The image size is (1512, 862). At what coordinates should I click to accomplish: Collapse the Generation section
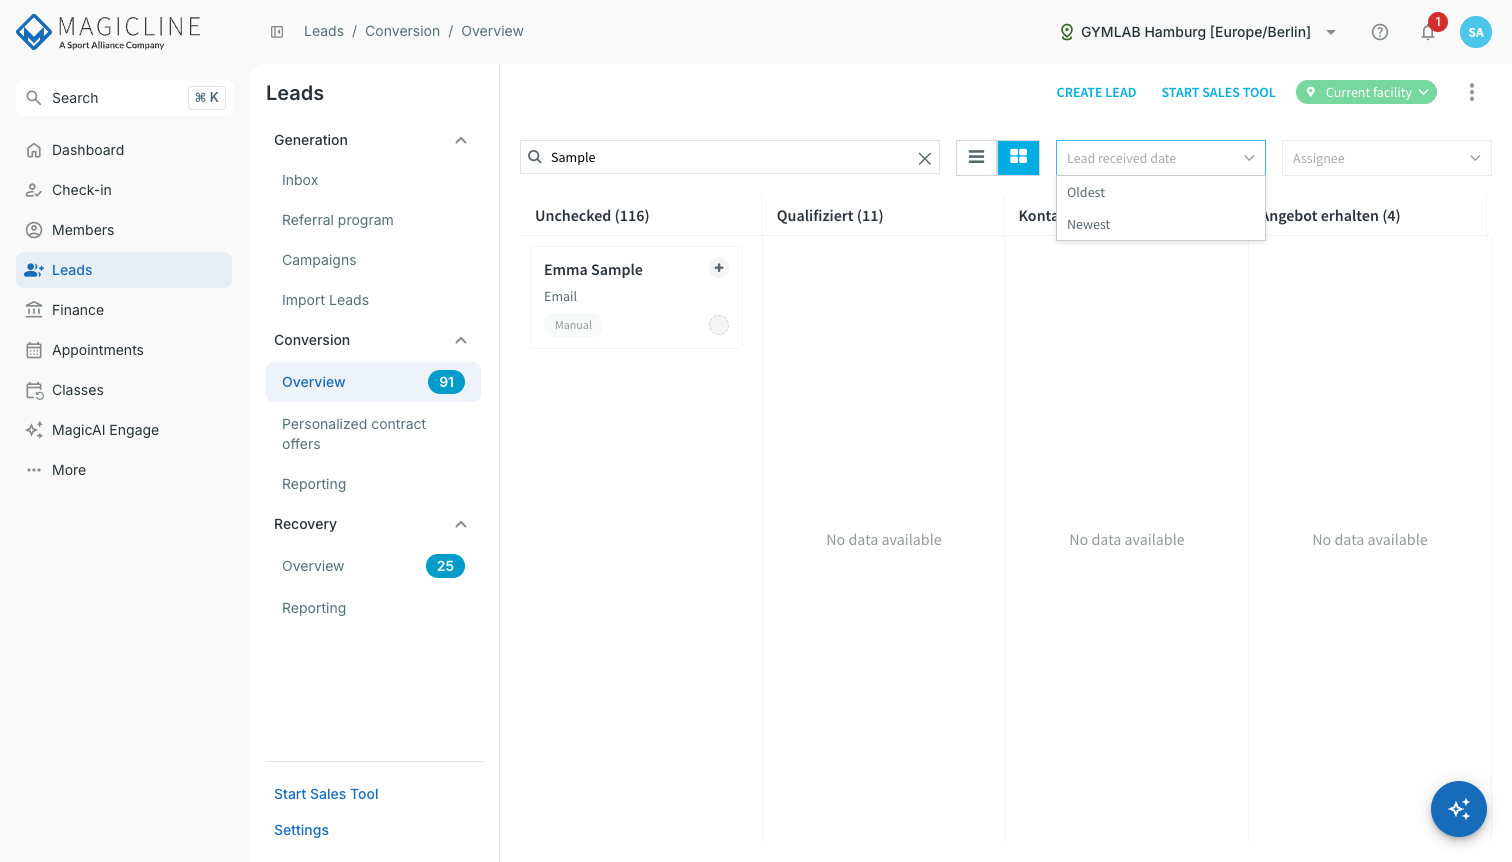point(461,140)
